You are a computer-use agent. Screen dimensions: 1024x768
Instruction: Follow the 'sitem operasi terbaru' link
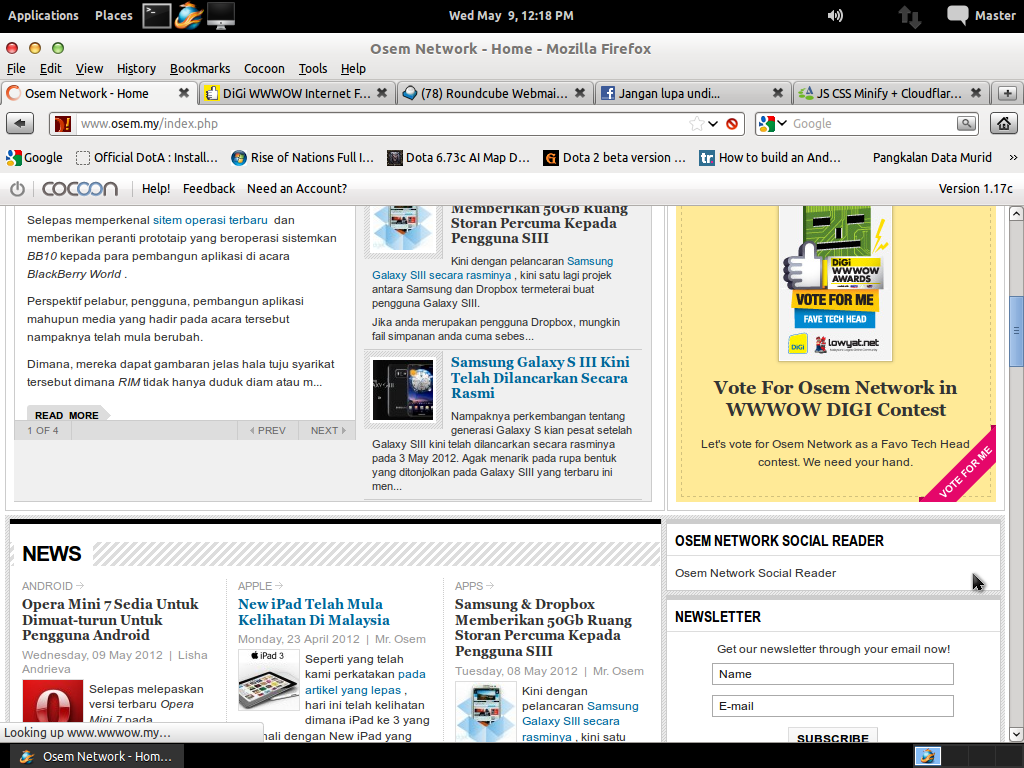[x=210, y=220]
